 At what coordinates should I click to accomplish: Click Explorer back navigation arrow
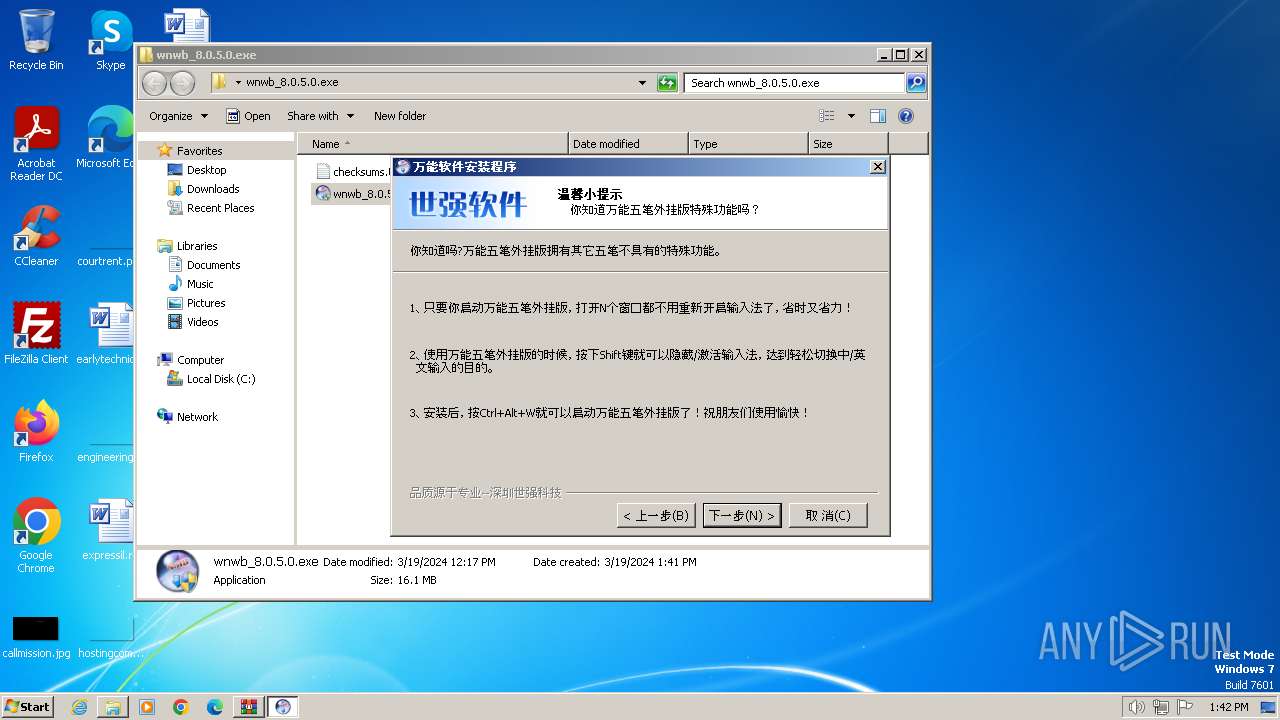point(155,83)
